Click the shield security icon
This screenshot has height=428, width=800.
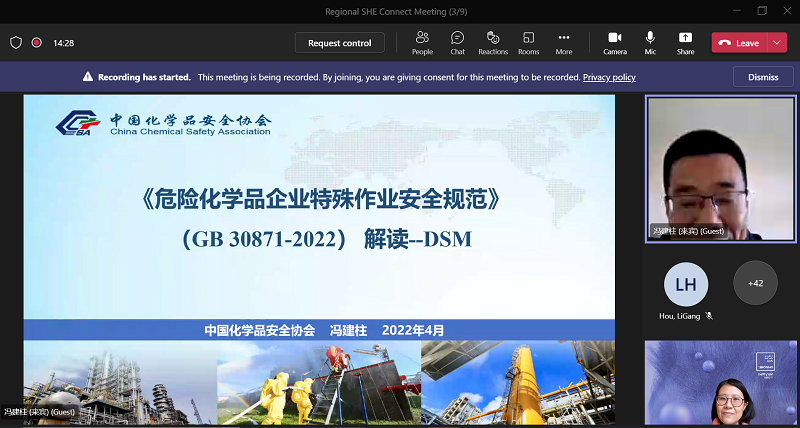[x=16, y=43]
